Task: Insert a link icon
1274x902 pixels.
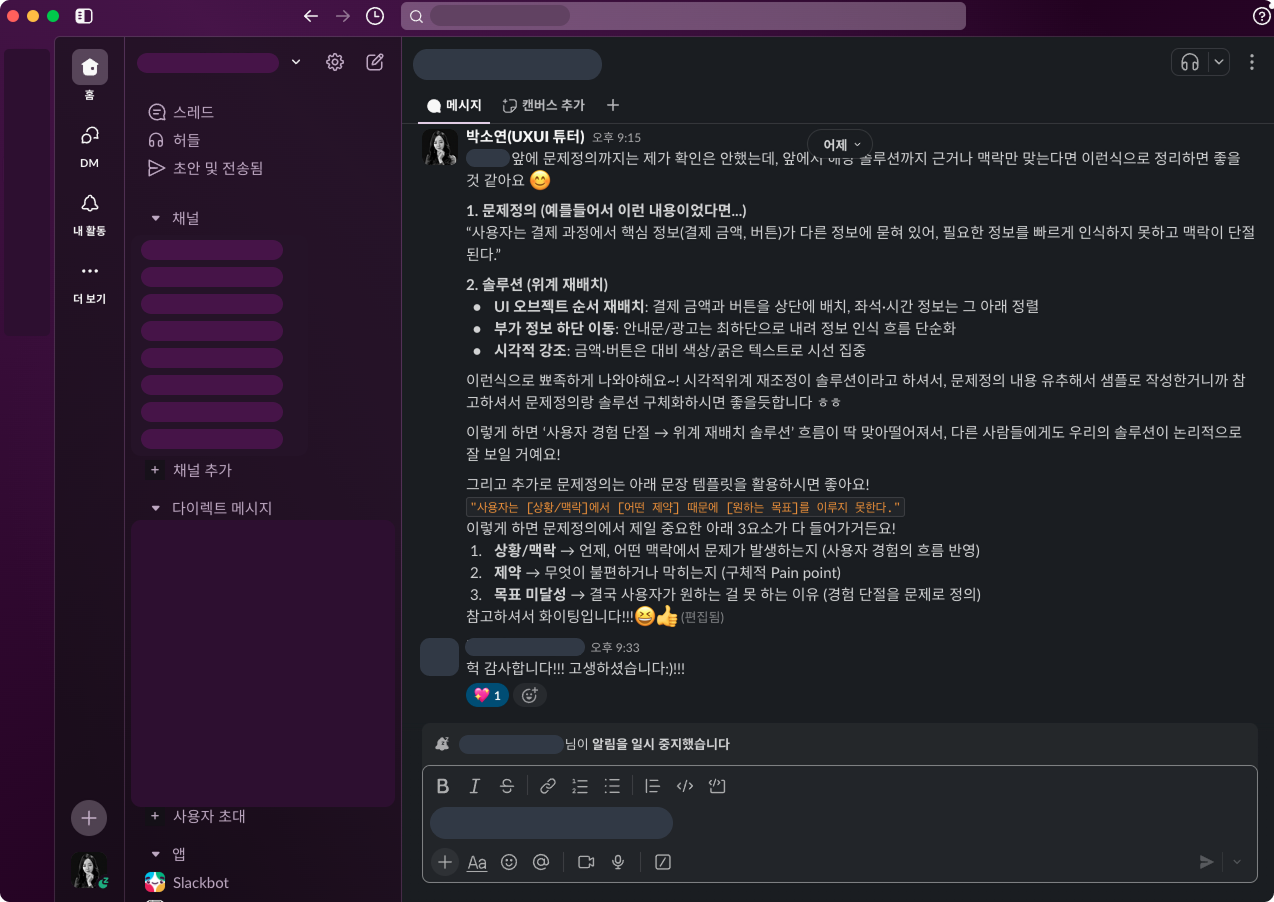Action: pyautogui.click(x=548, y=786)
